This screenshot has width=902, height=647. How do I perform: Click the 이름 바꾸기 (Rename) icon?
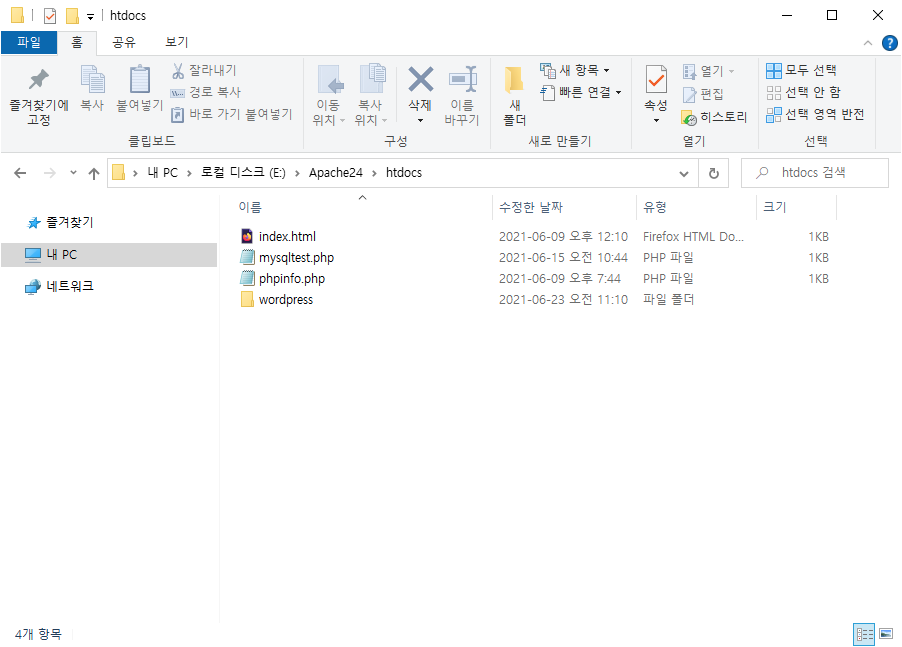[x=463, y=79]
